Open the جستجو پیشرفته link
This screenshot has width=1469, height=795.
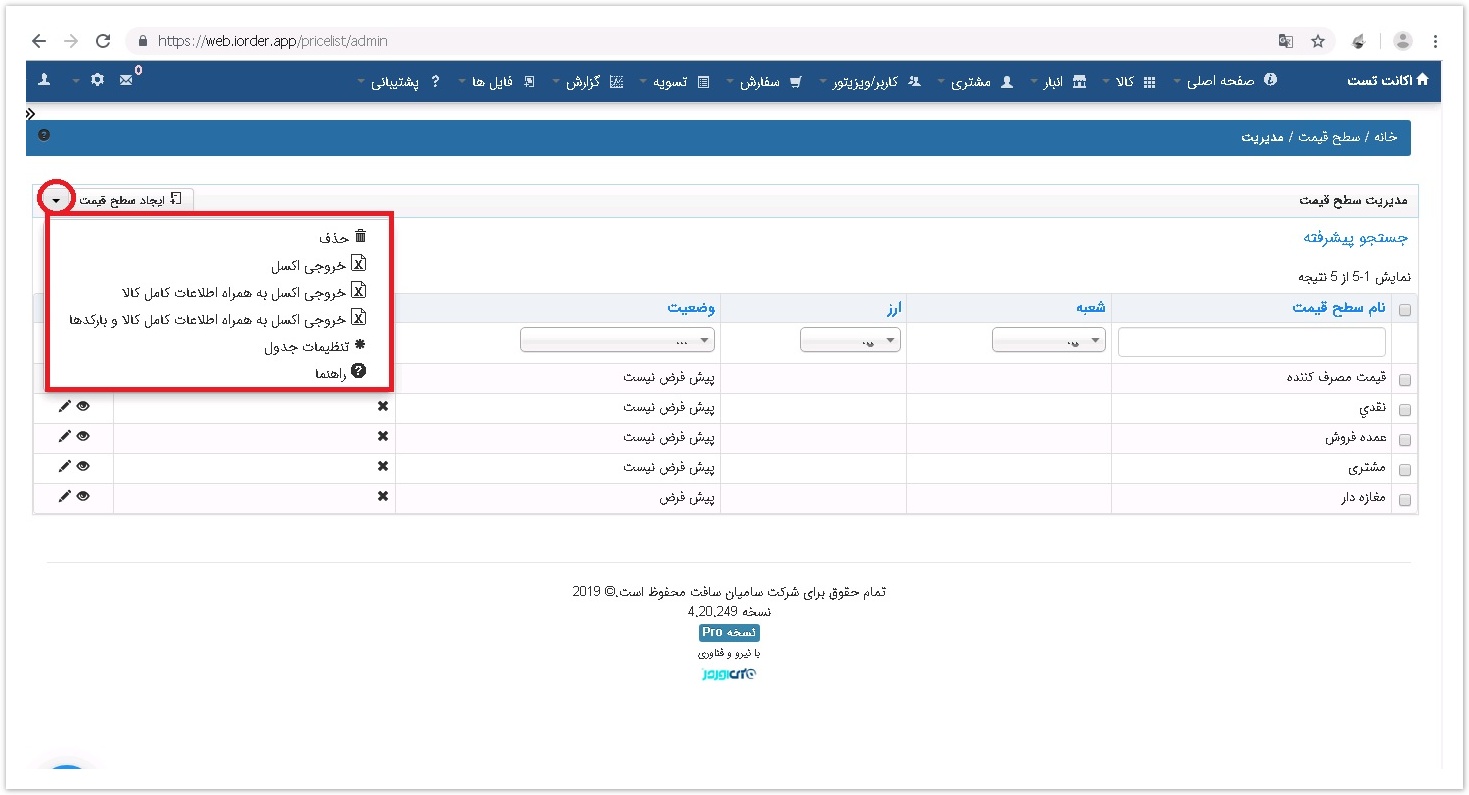coord(1355,237)
